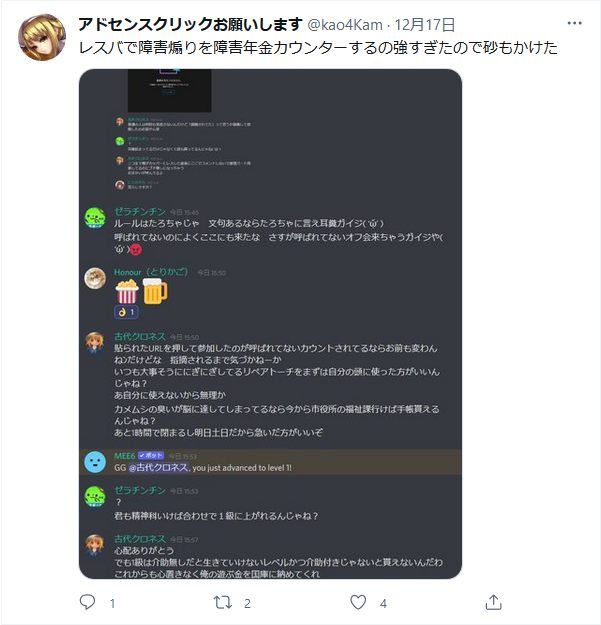Image resolution: width=601 pixels, height=625 pixels.
Task: Click the ボット badge next to MEE6
Action: tap(151, 455)
